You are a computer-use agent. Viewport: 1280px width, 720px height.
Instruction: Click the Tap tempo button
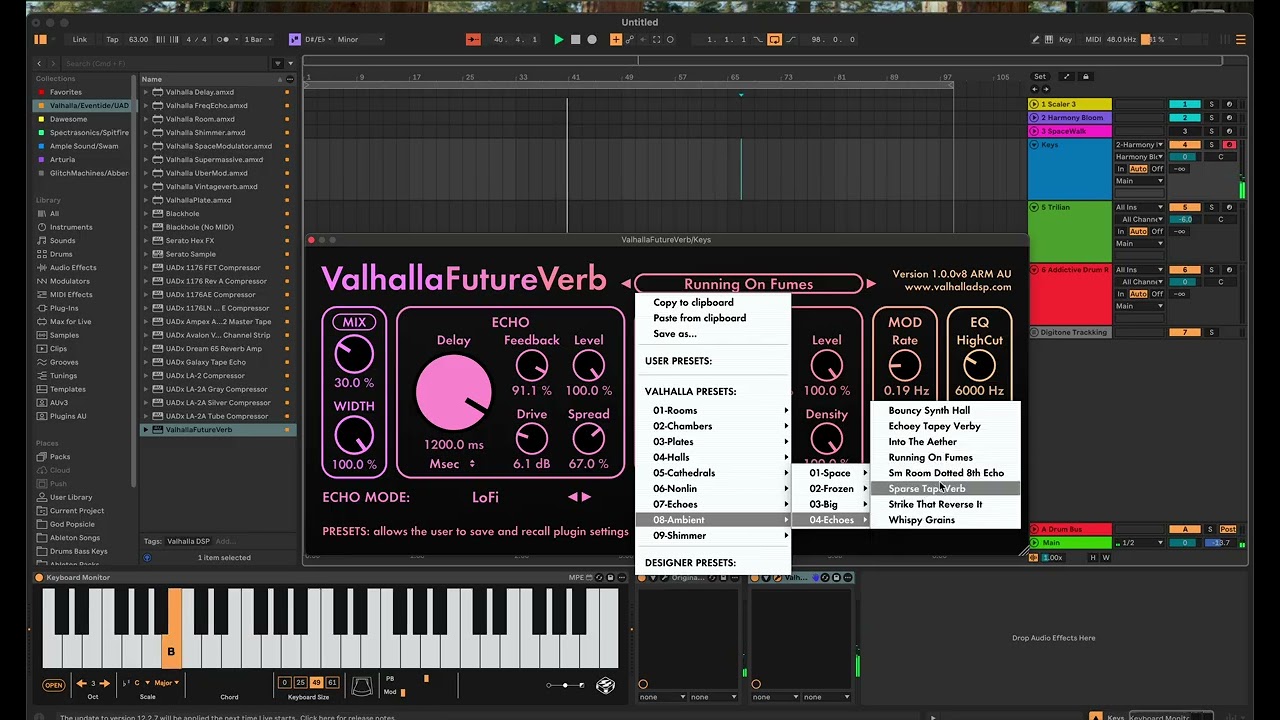[x=112, y=39]
